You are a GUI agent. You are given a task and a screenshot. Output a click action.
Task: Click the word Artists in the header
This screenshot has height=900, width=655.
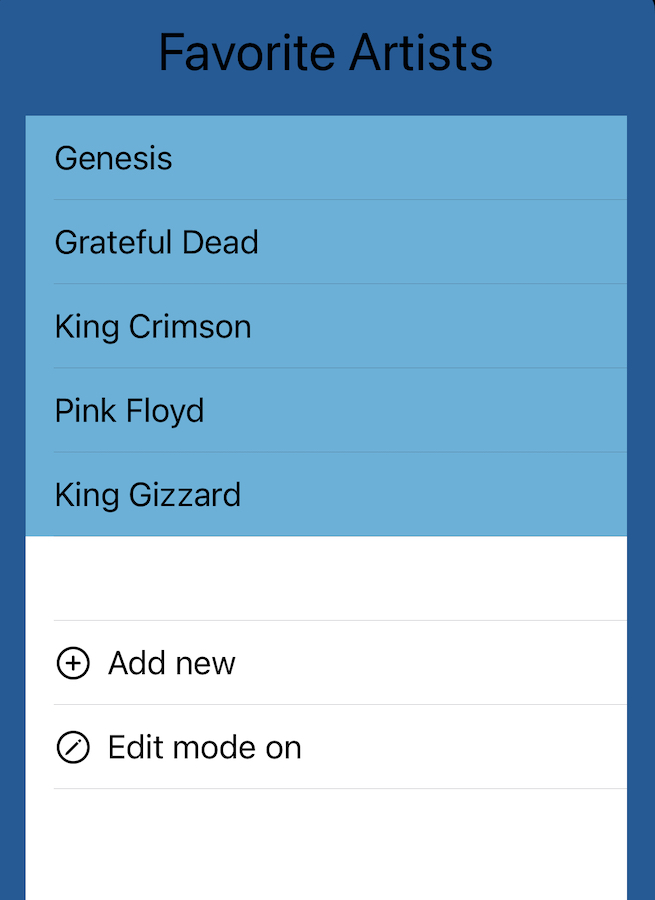tap(422, 52)
